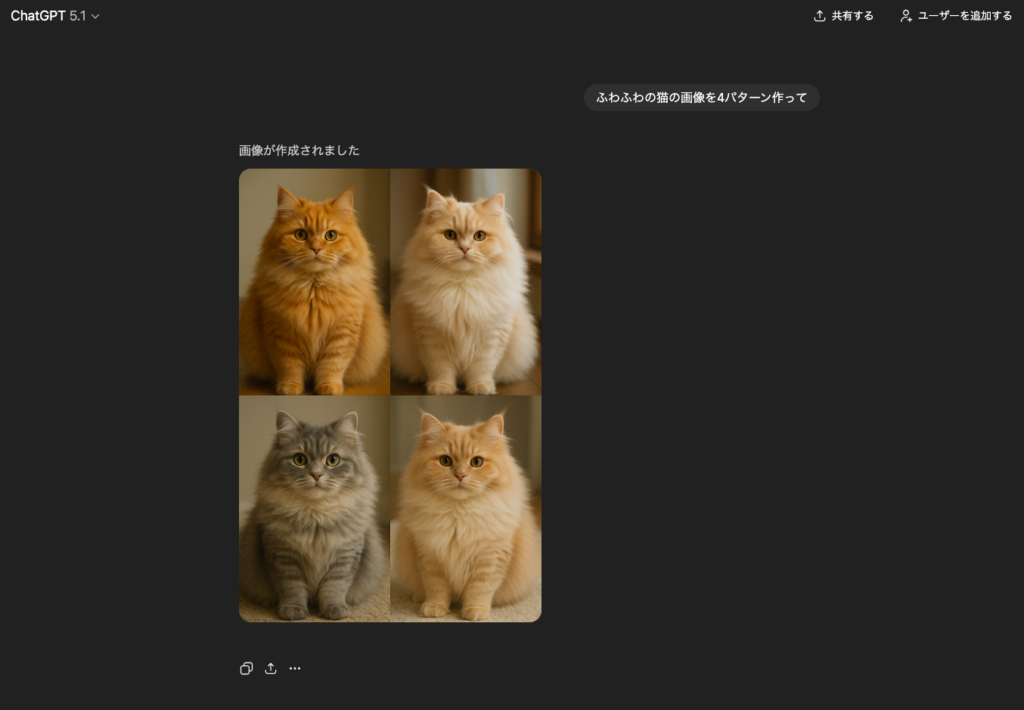Select the cream cat in the top-right quadrant
1024x710 pixels.
click(465, 282)
